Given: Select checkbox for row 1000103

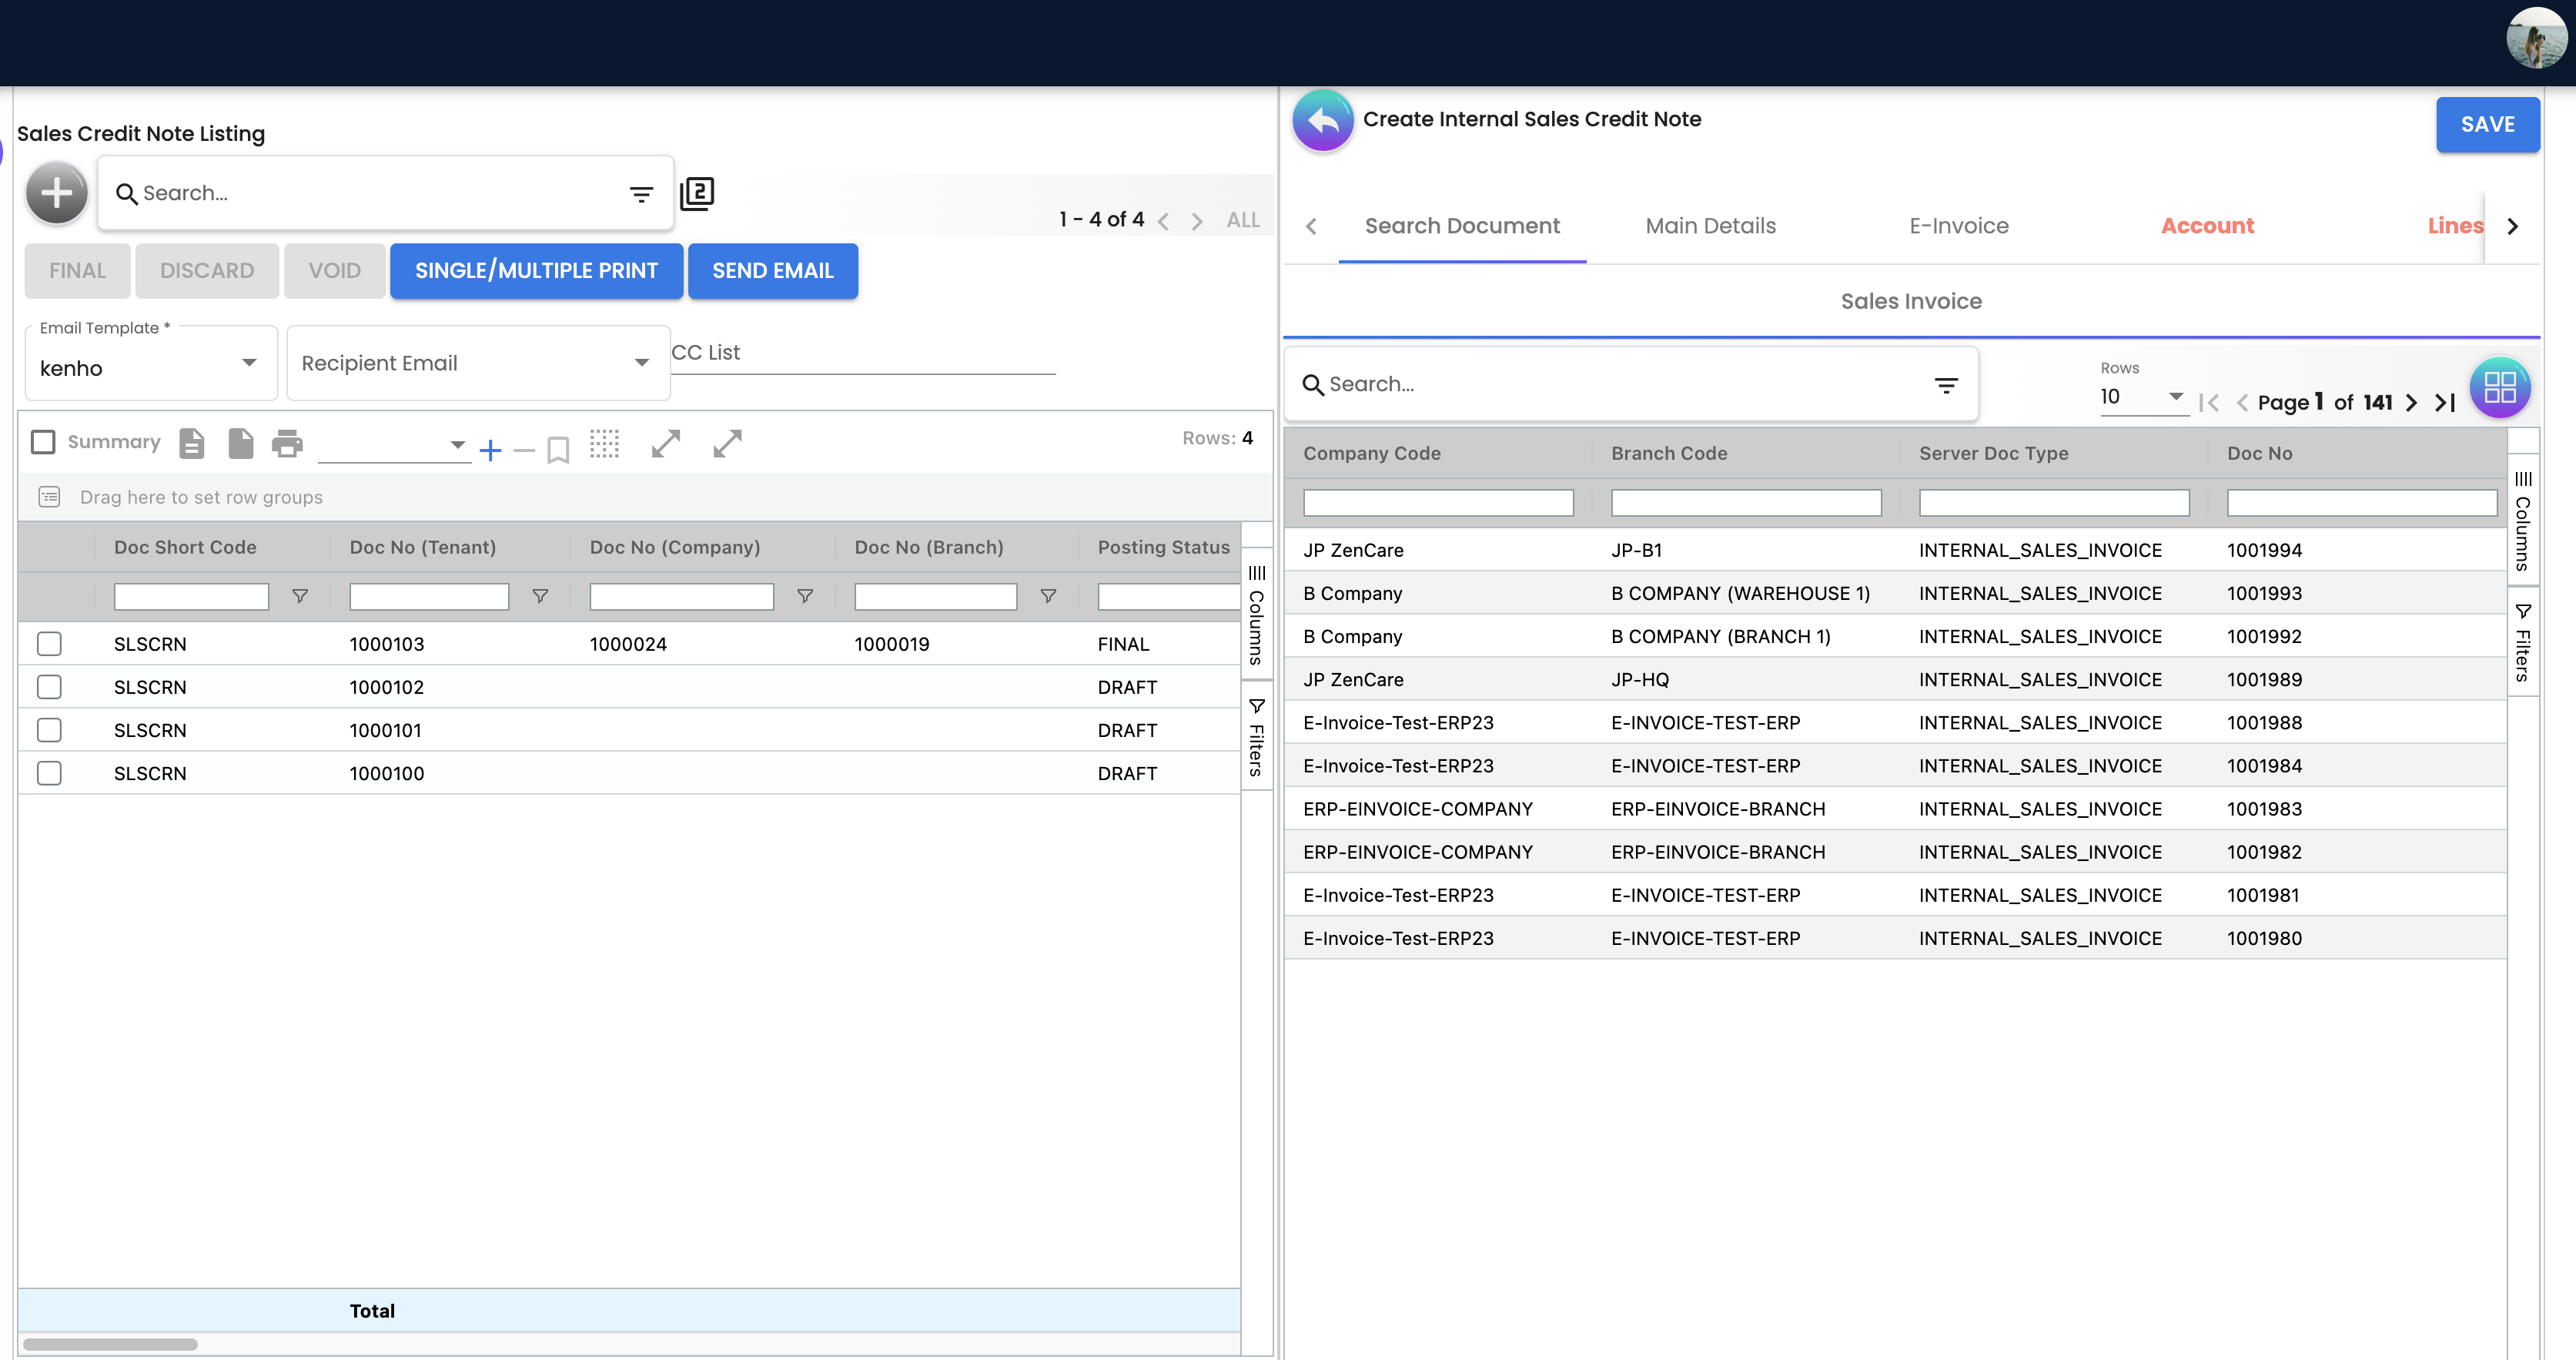Looking at the screenshot, I should [x=49, y=643].
